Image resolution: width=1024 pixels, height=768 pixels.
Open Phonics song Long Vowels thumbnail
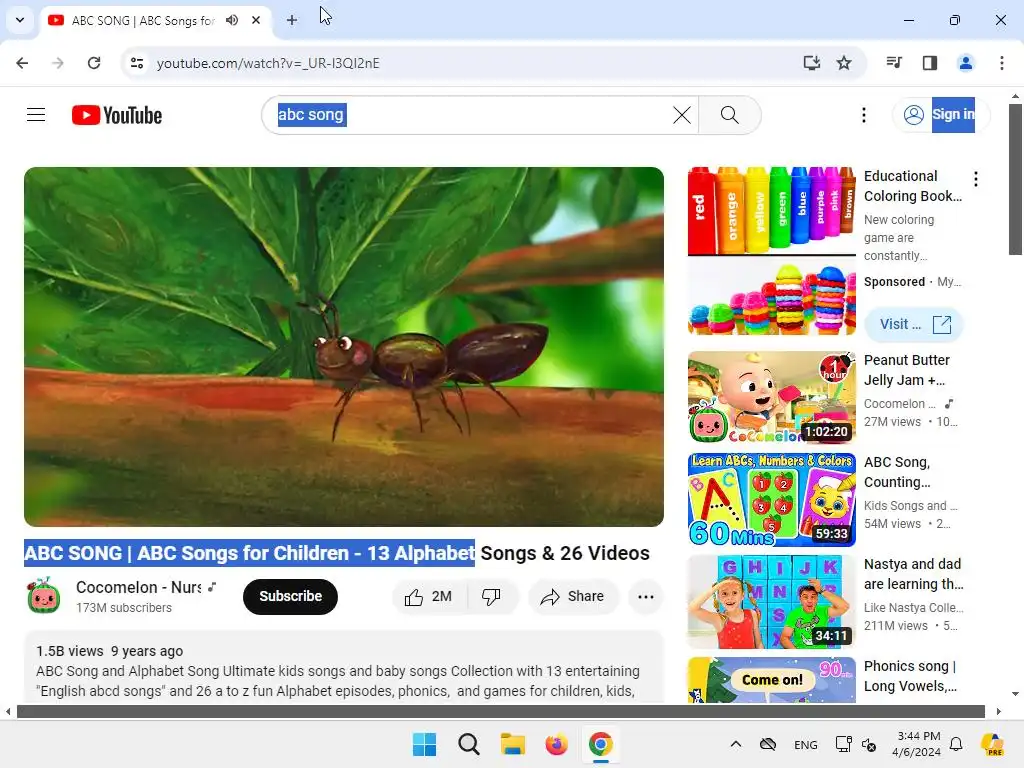[x=771, y=680]
